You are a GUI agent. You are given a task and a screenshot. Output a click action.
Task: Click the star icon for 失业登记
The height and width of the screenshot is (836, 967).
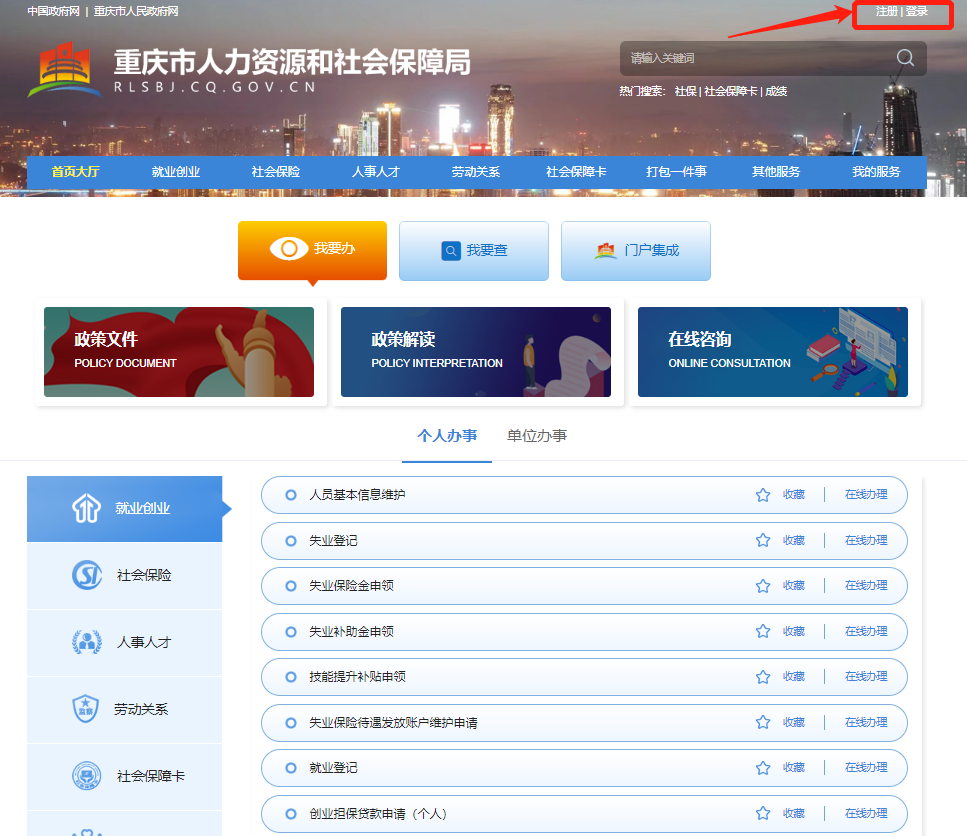click(x=763, y=540)
